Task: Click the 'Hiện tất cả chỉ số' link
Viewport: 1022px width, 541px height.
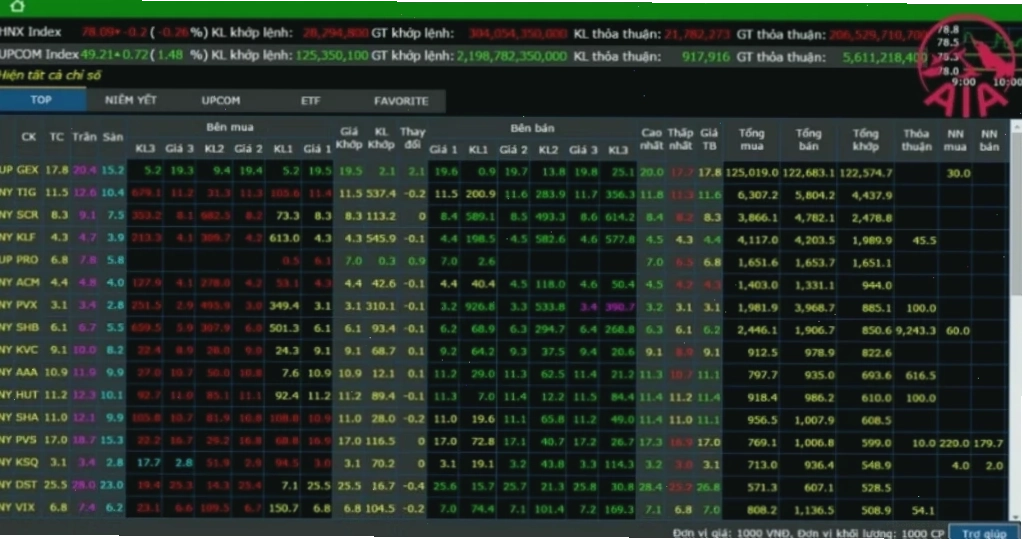Action: tap(51, 75)
